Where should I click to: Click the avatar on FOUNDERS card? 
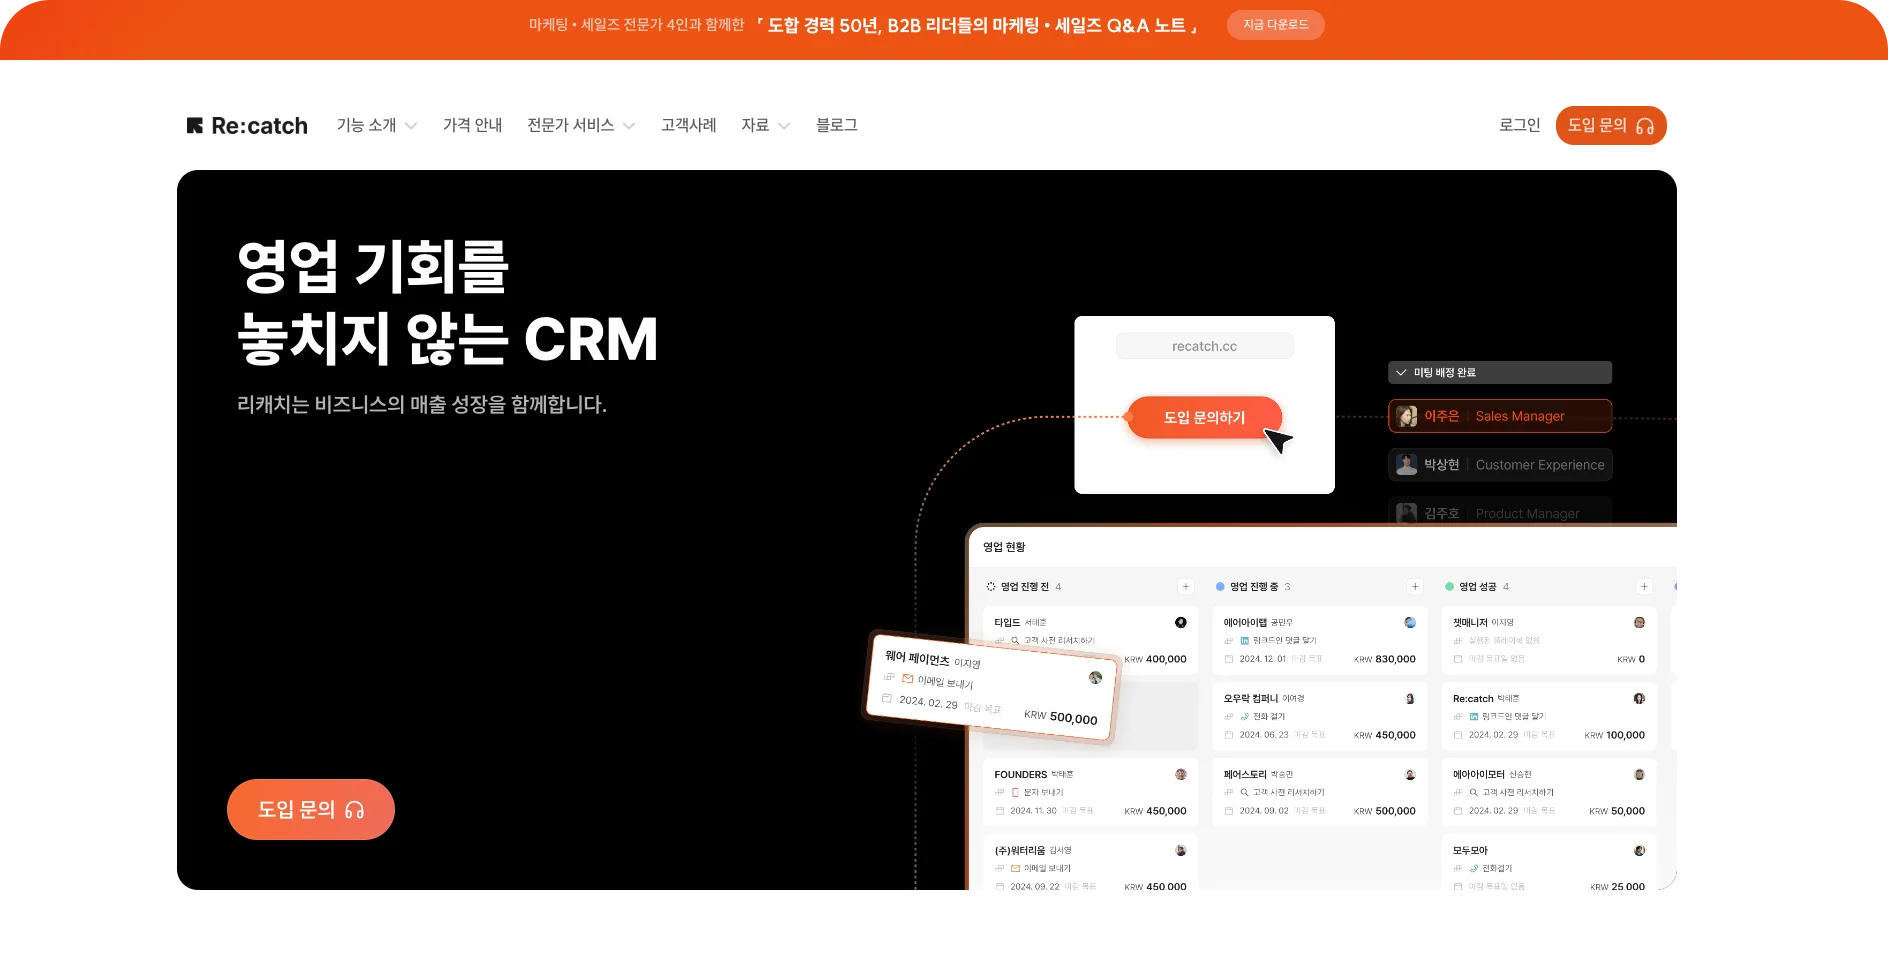(x=1181, y=774)
